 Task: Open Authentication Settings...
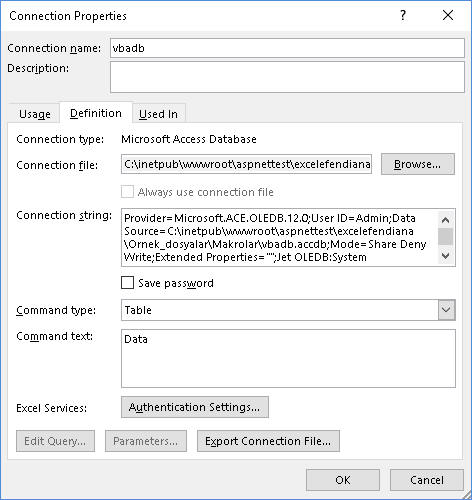[x=195, y=407]
